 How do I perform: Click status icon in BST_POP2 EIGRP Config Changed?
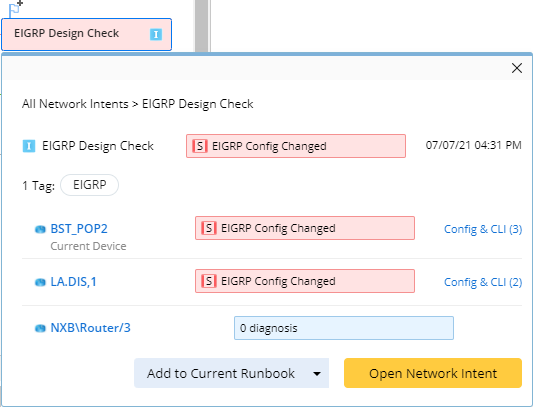click(x=209, y=228)
